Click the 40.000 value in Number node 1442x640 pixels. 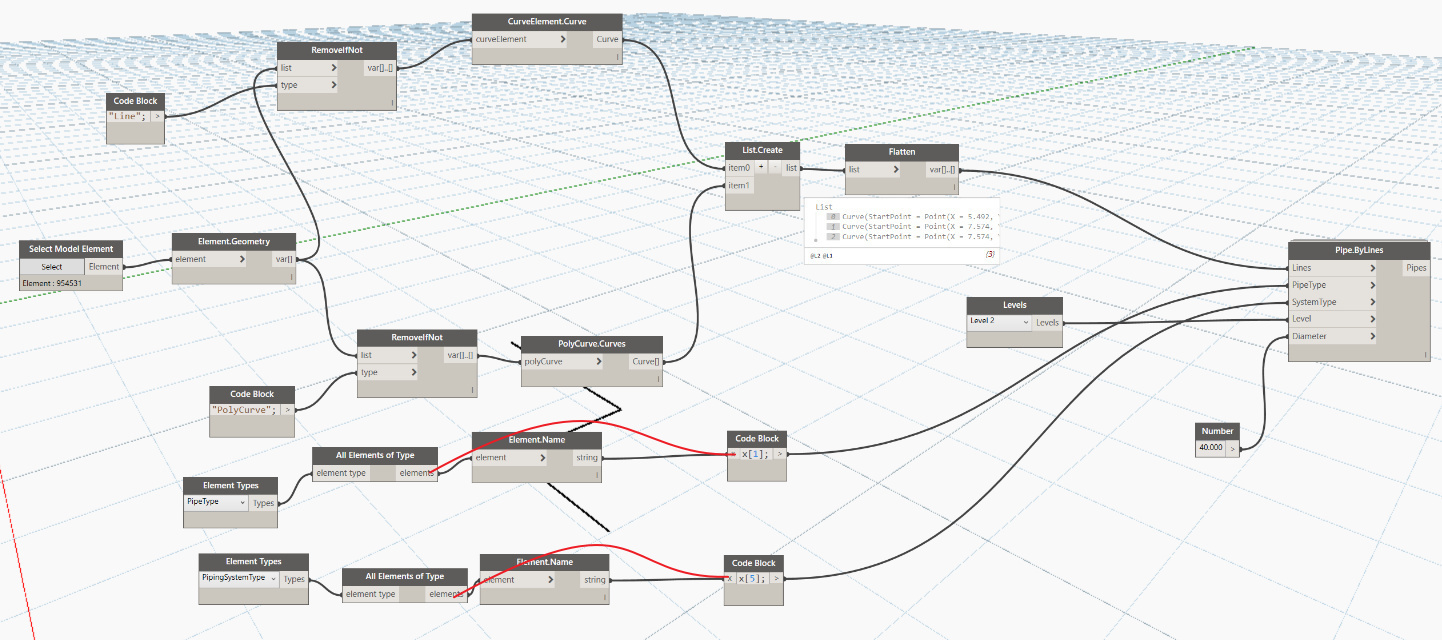point(1210,449)
